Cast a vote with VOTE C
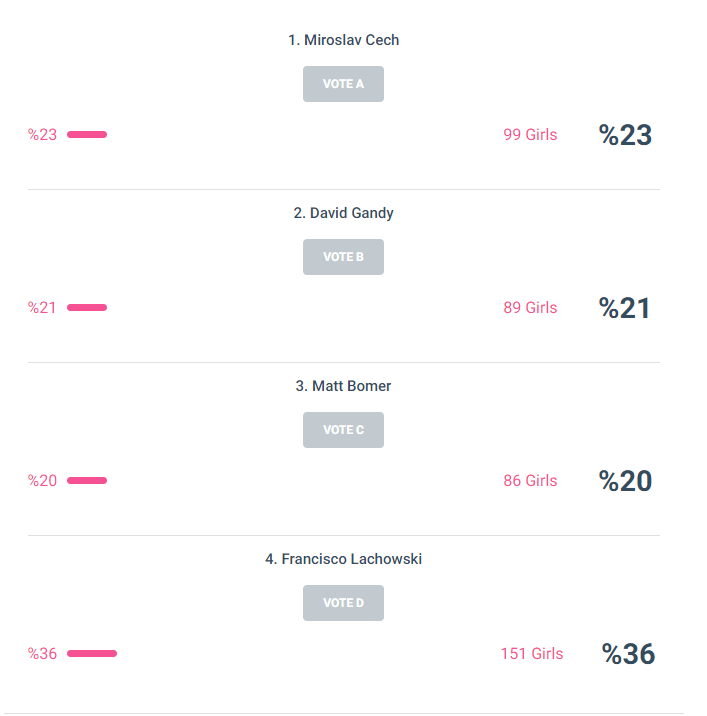Image resolution: width=707 pixels, height=716 pixels. click(x=343, y=430)
